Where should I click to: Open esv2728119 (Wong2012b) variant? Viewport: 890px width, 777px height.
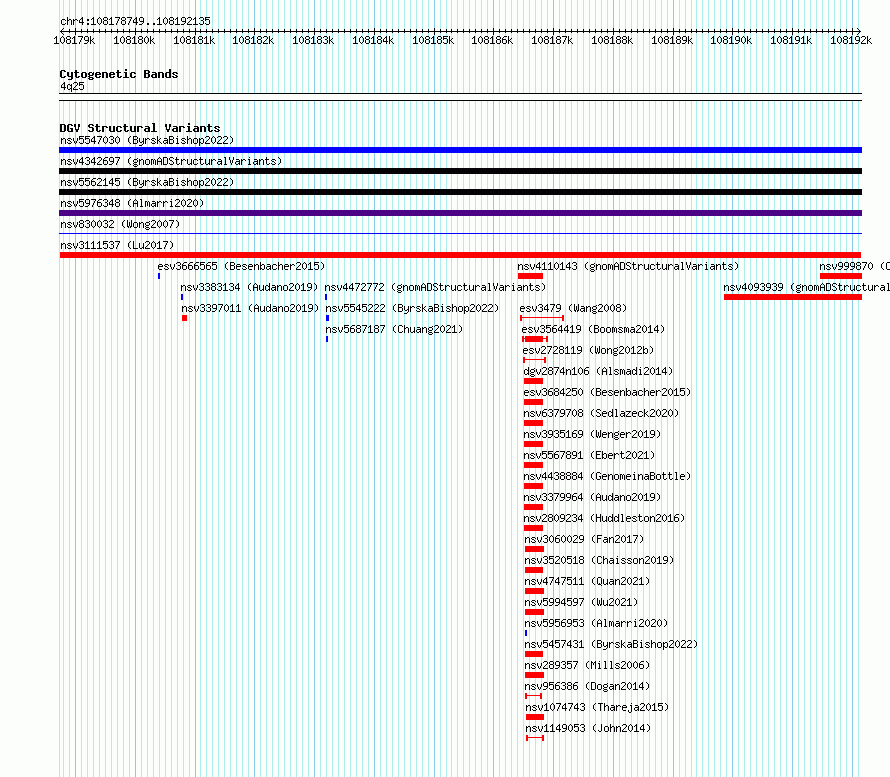coord(588,350)
